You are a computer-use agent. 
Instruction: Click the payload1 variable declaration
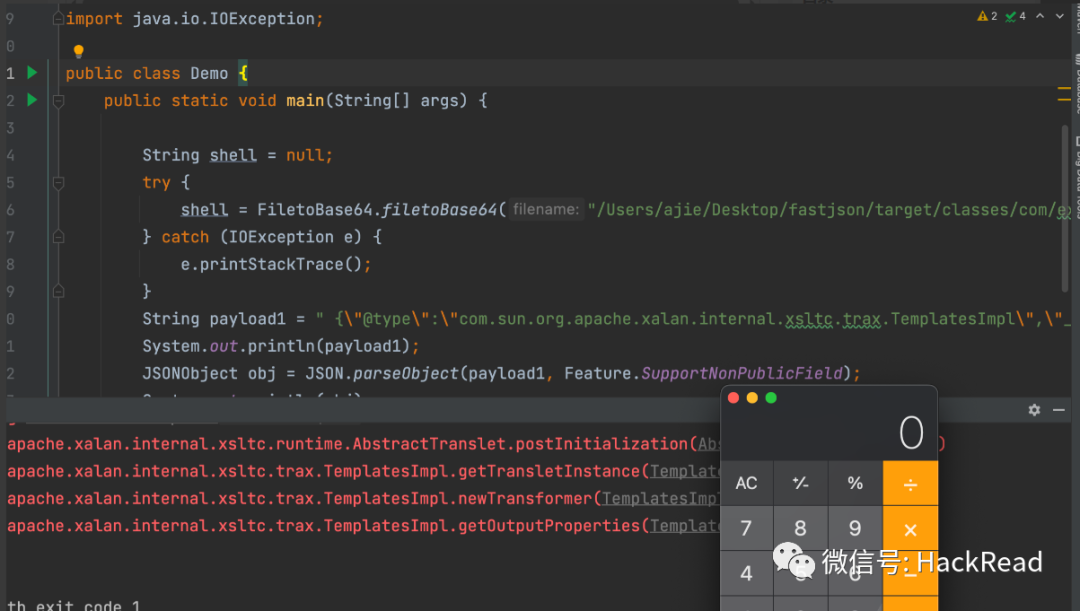click(247, 319)
